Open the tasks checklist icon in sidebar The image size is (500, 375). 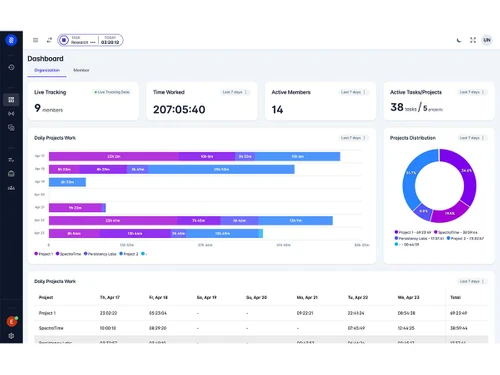(x=11, y=160)
